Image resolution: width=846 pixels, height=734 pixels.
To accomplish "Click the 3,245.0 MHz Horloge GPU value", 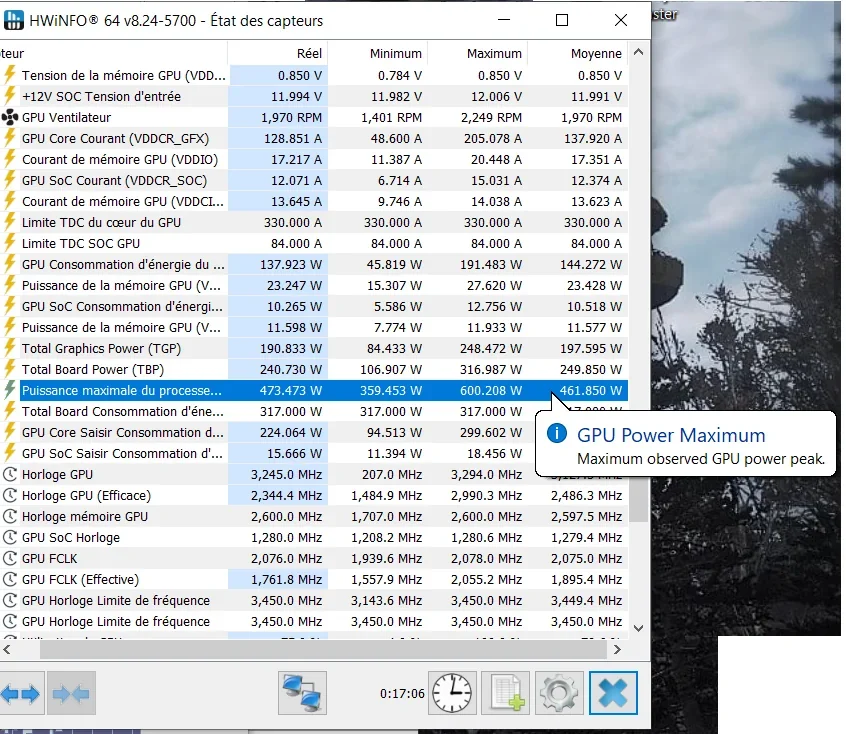I will pyautogui.click(x=286, y=475).
